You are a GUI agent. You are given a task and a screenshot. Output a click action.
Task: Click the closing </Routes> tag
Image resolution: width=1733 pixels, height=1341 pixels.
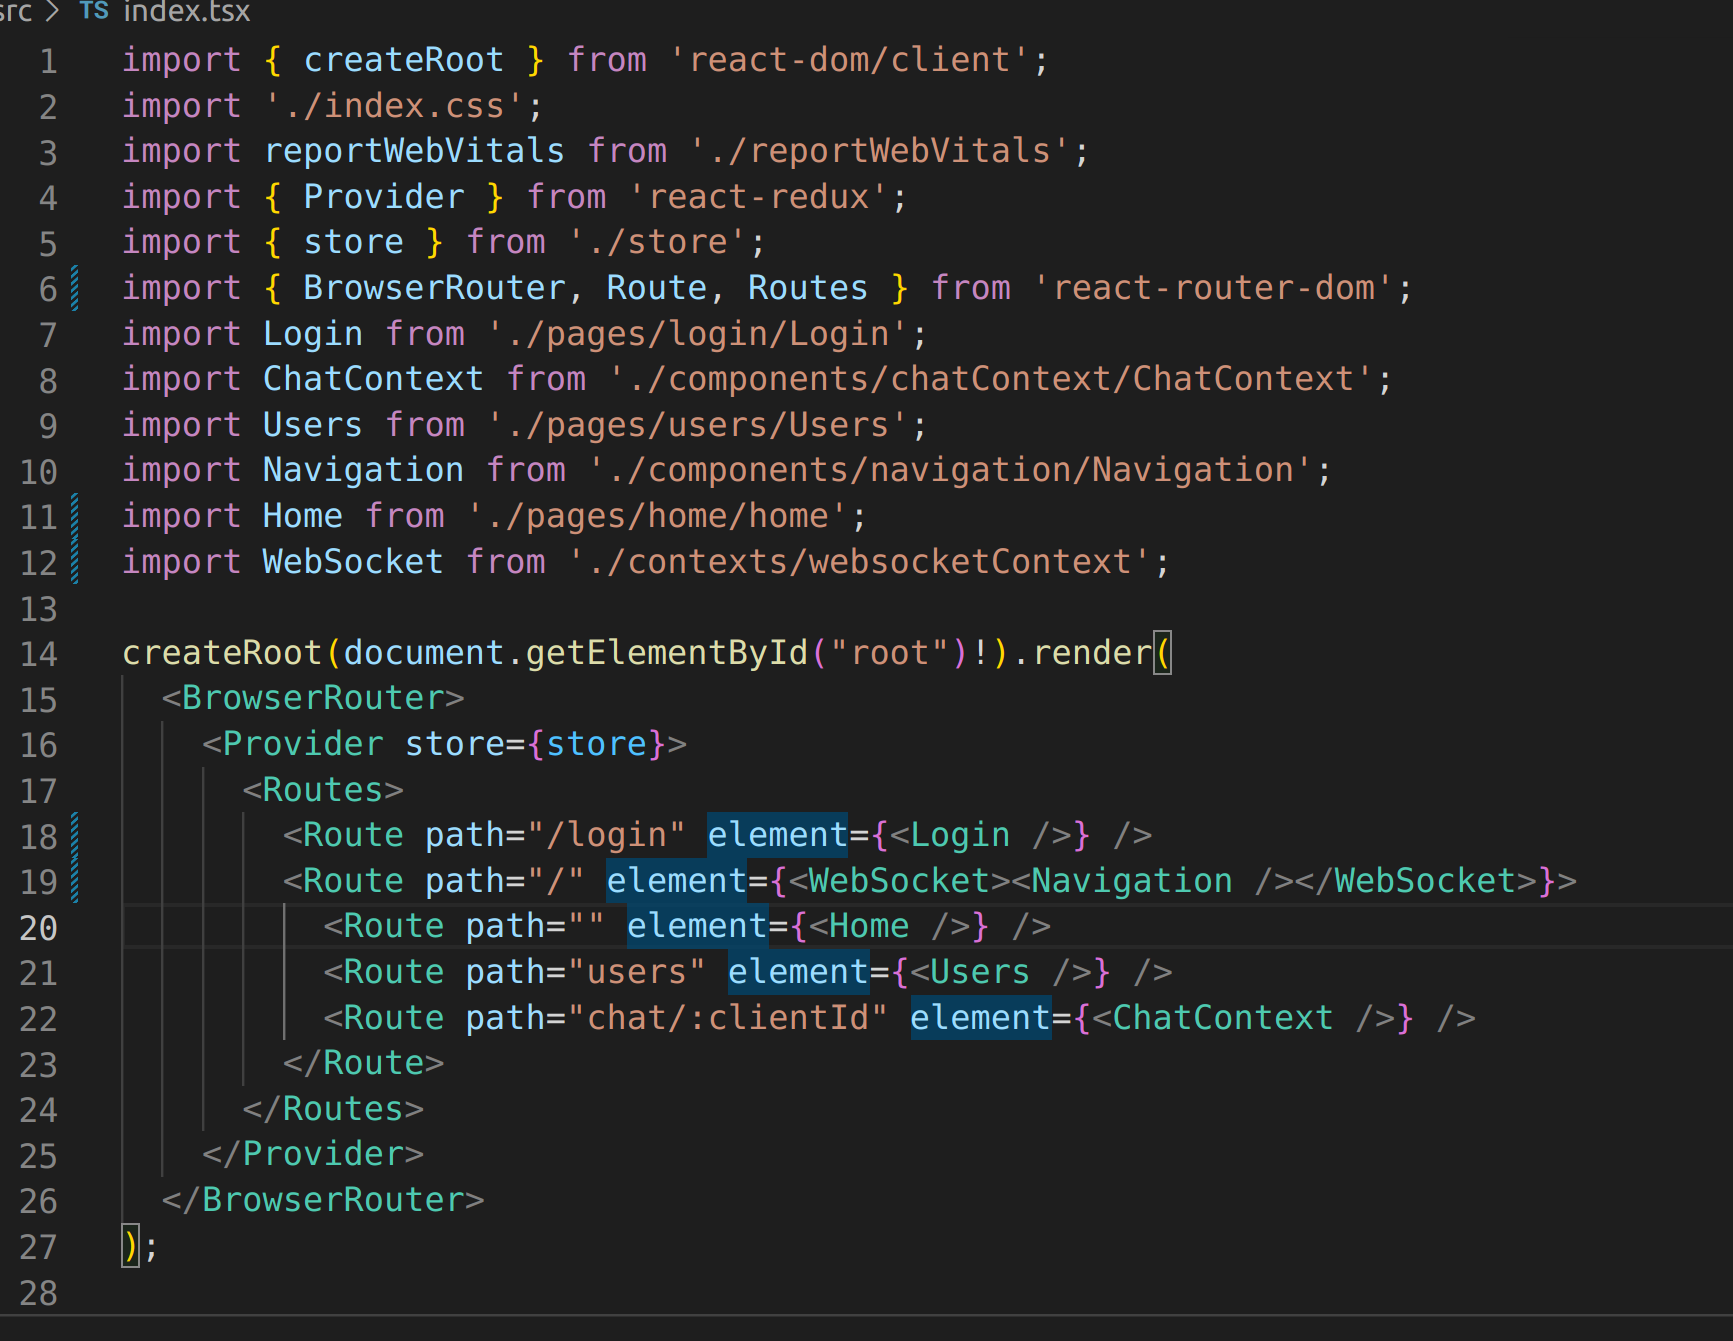pyautogui.click(x=333, y=1109)
